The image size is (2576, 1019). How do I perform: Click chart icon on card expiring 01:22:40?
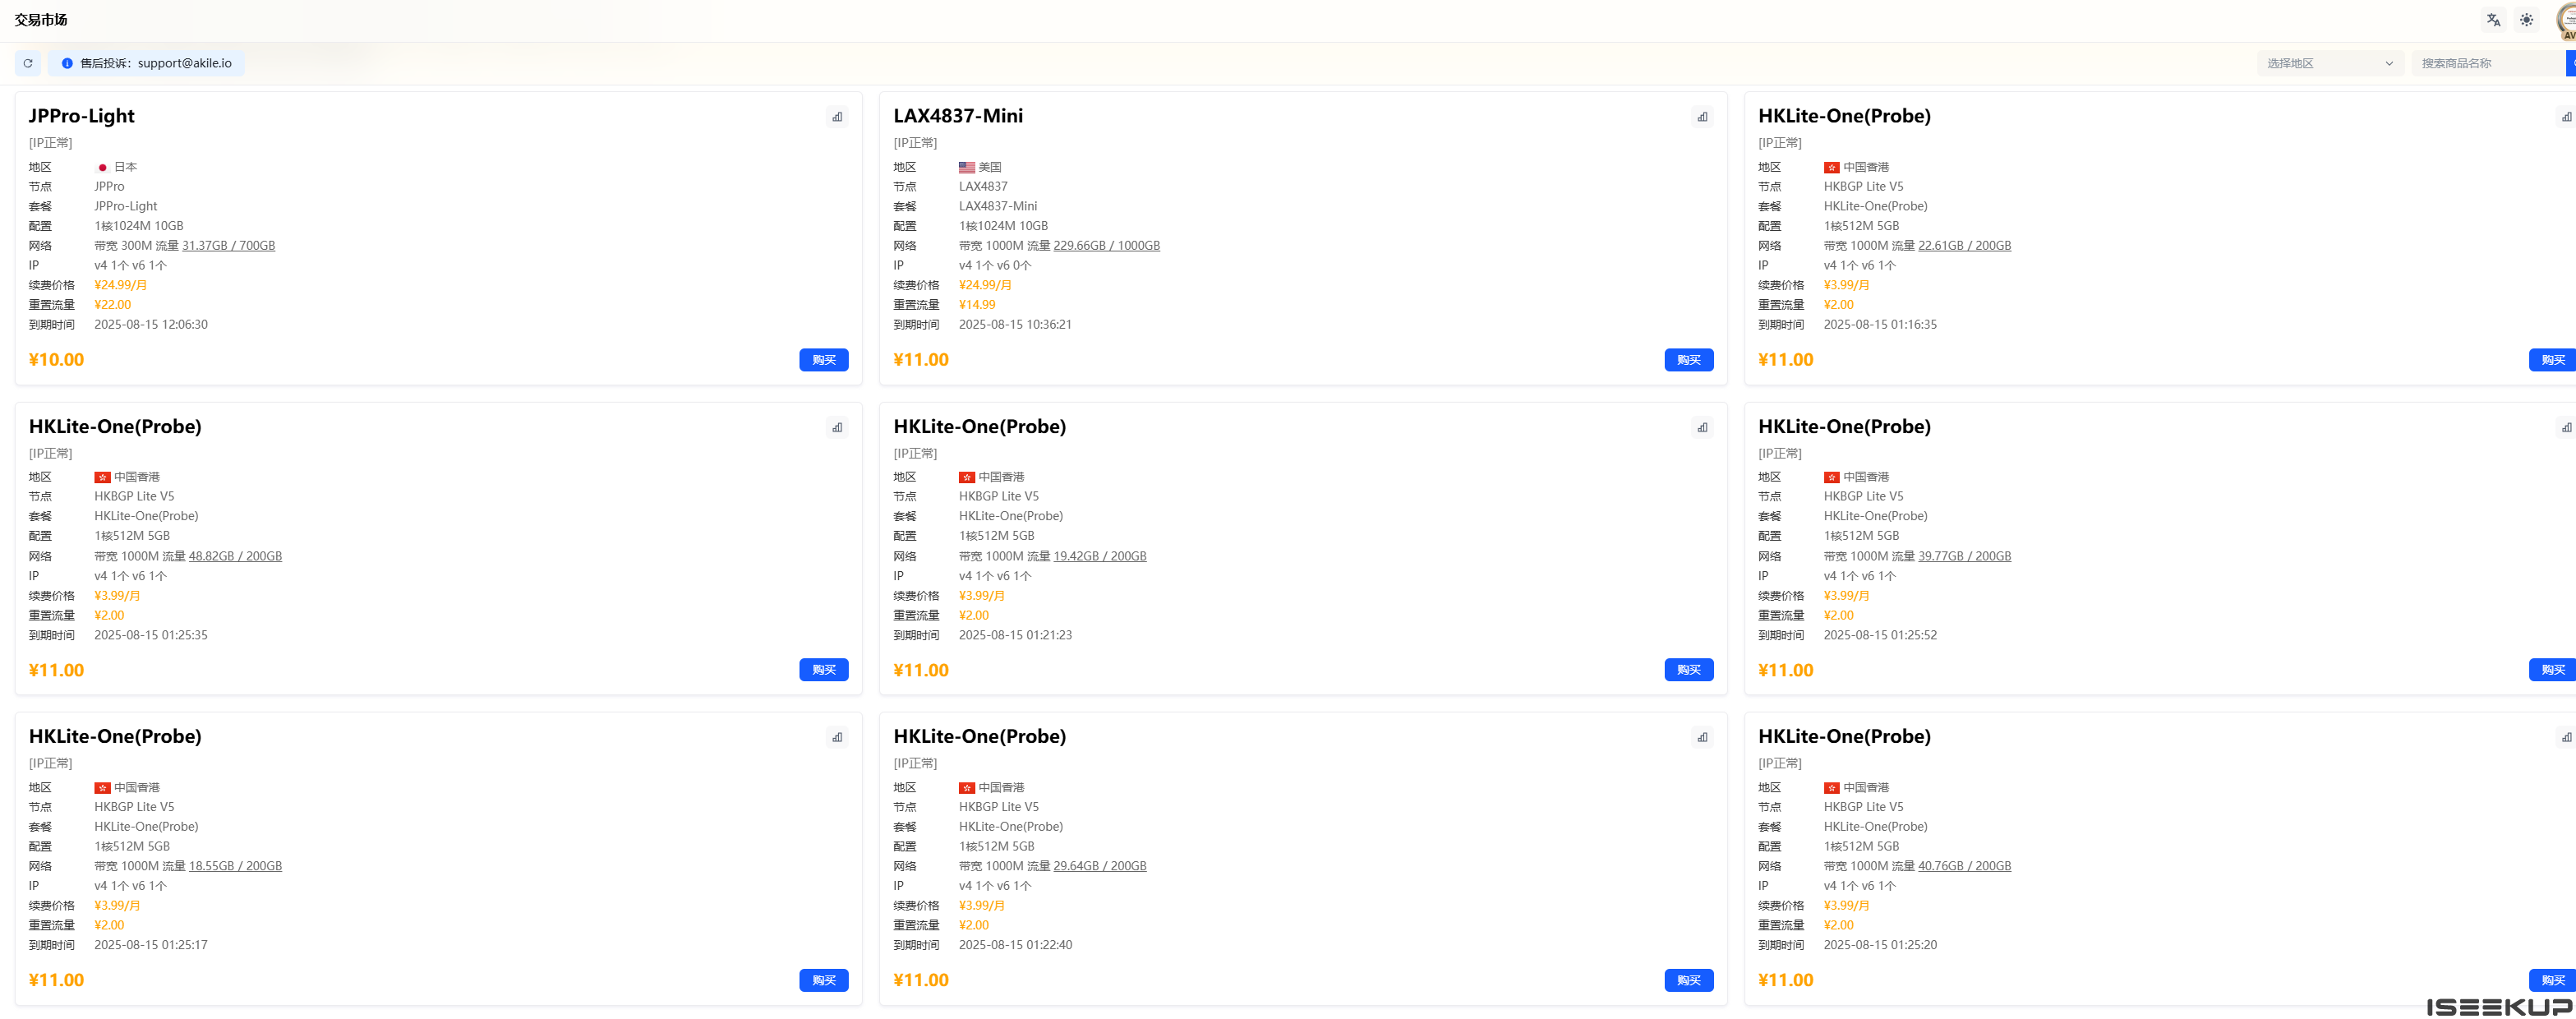click(x=1702, y=738)
